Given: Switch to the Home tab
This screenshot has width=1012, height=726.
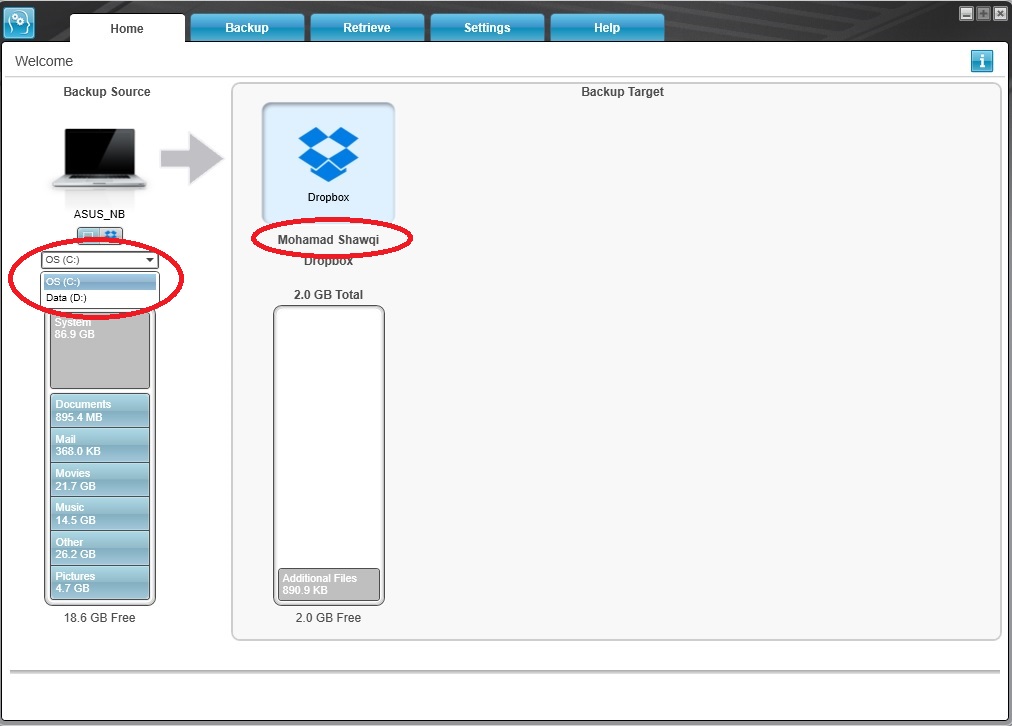Looking at the screenshot, I should [127, 28].
